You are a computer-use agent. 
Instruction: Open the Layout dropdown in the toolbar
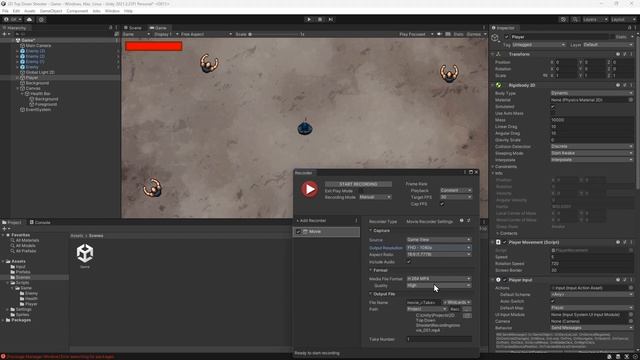coord(623,19)
